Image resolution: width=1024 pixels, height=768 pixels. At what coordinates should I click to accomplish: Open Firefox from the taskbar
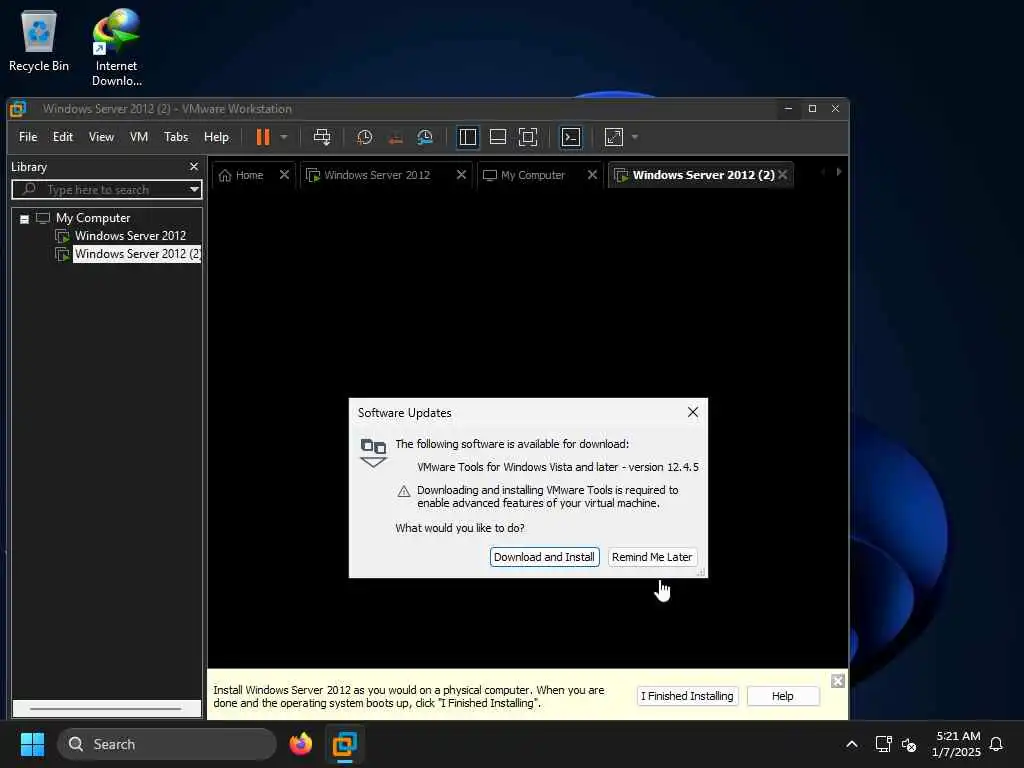pyautogui.click(x=300, y=744)
